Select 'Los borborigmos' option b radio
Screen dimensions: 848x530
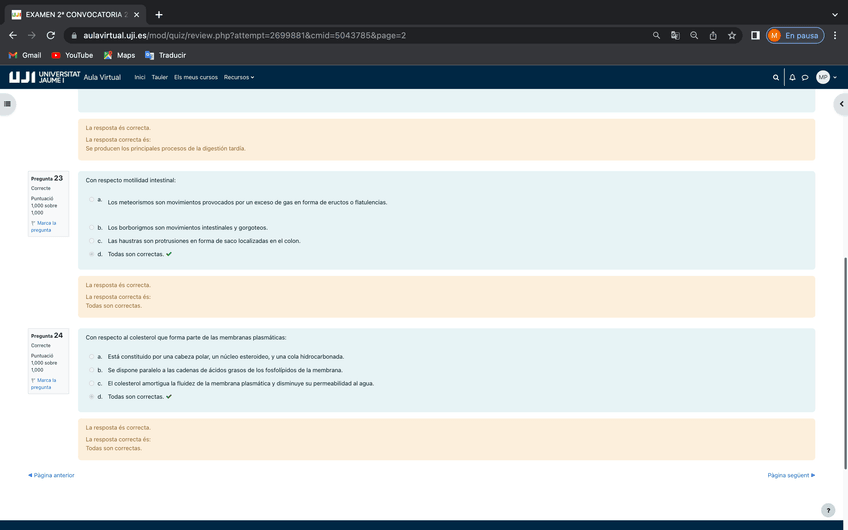92,228
